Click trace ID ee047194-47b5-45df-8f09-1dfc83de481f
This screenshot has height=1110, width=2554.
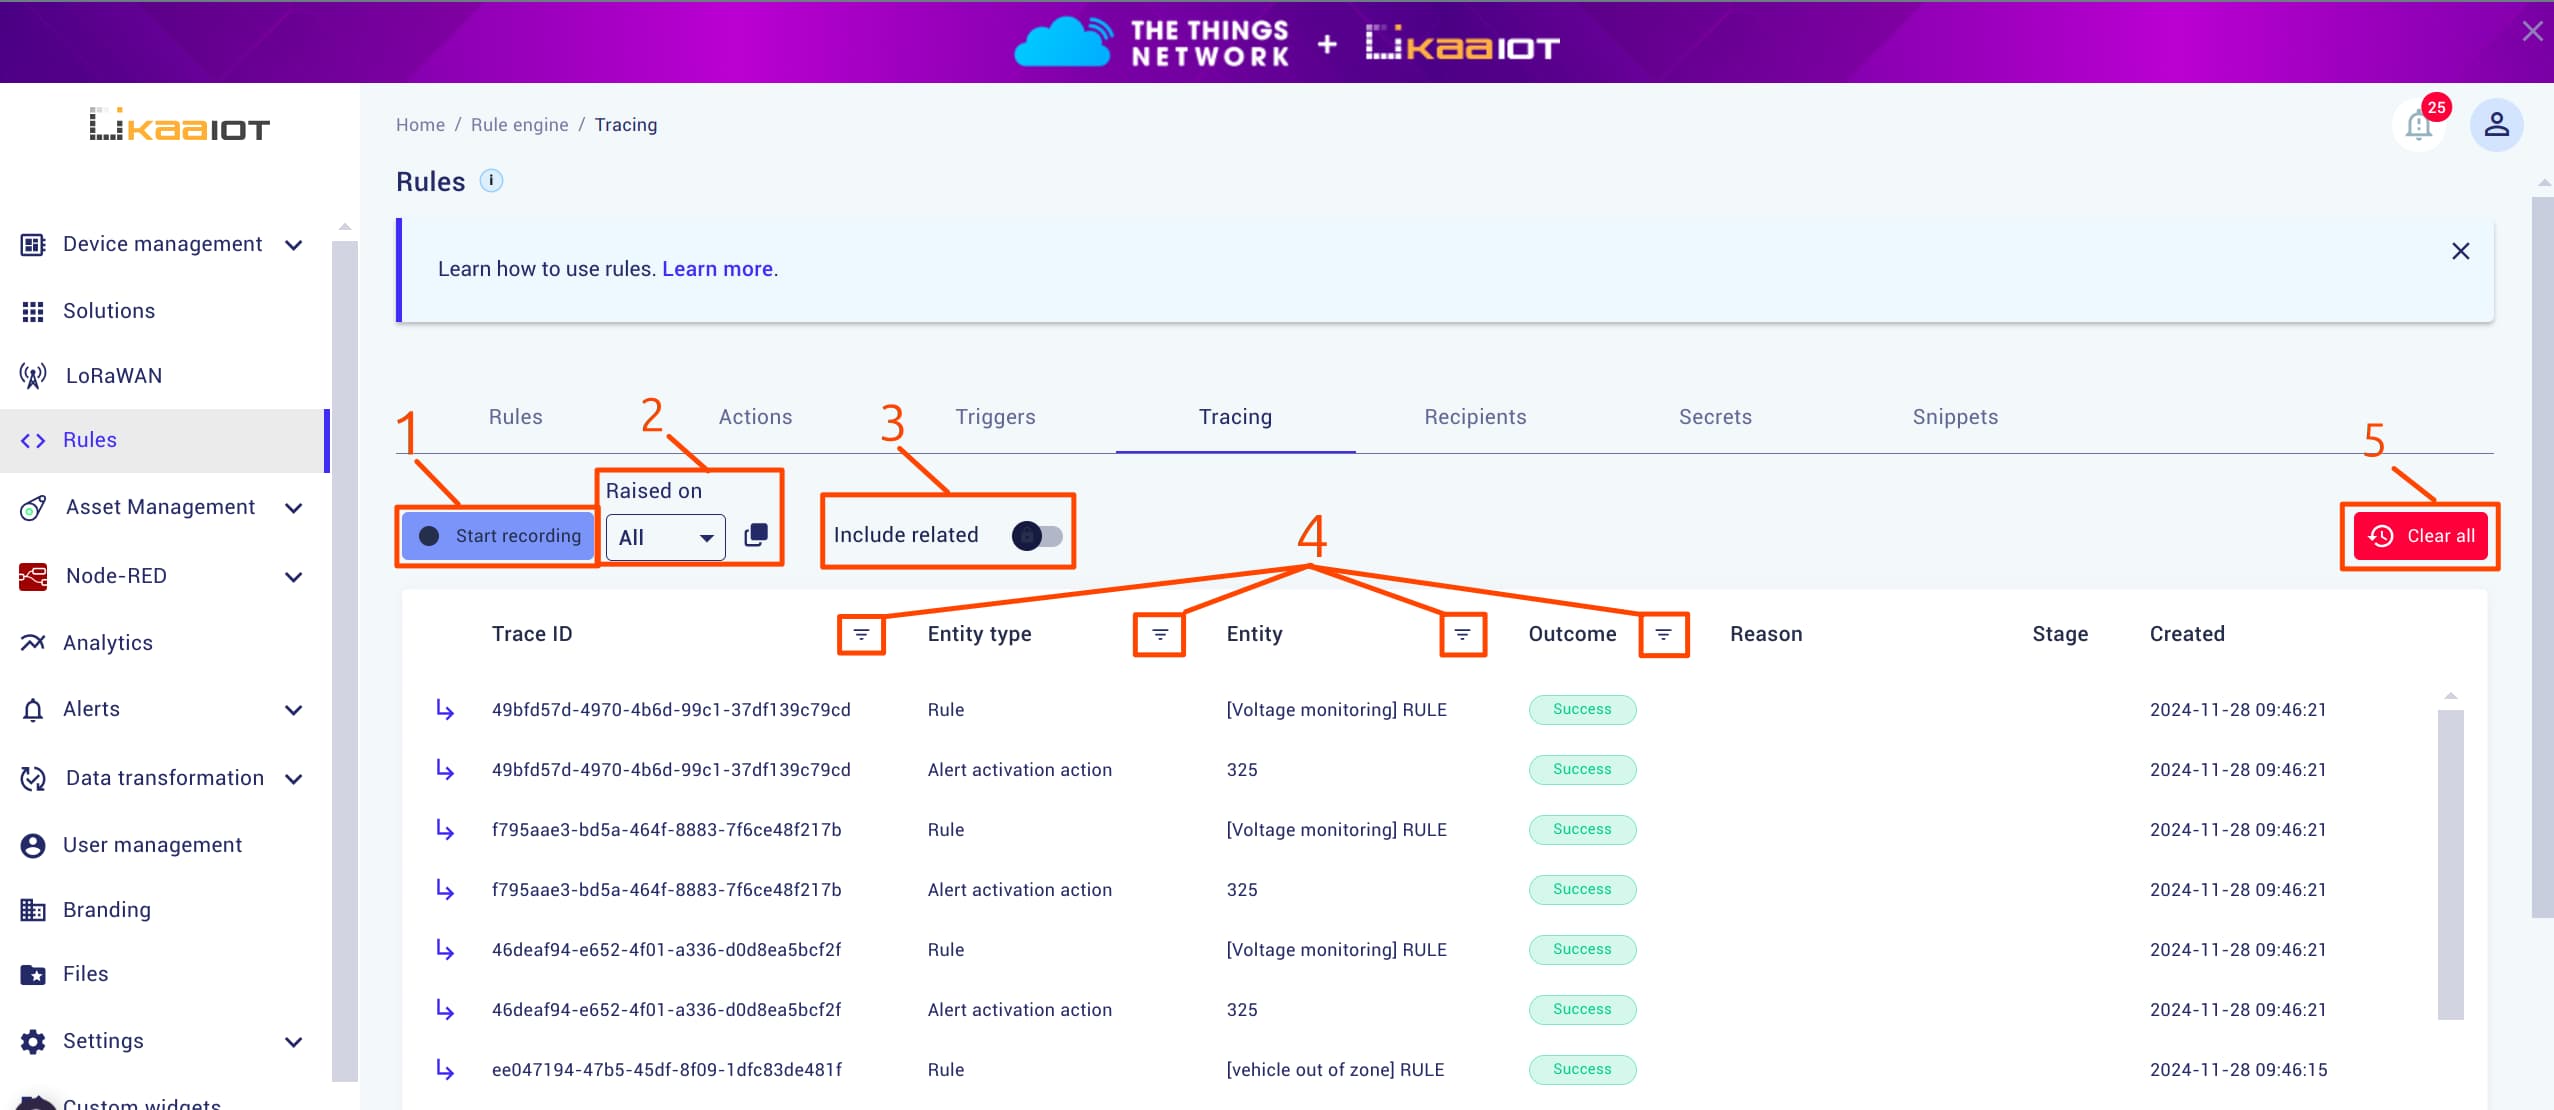coord(667,1070)
